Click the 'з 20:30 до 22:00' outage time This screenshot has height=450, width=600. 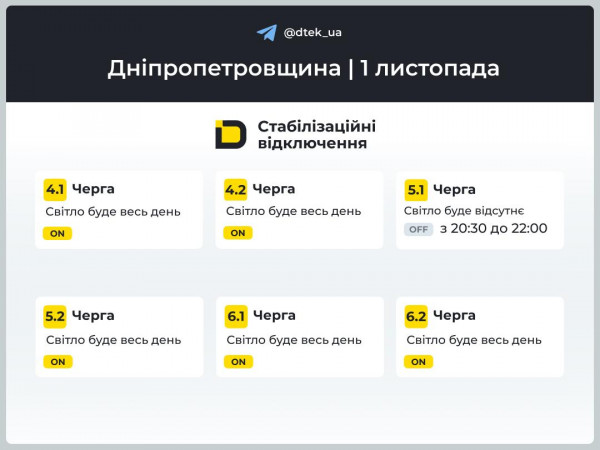point(493,229)
